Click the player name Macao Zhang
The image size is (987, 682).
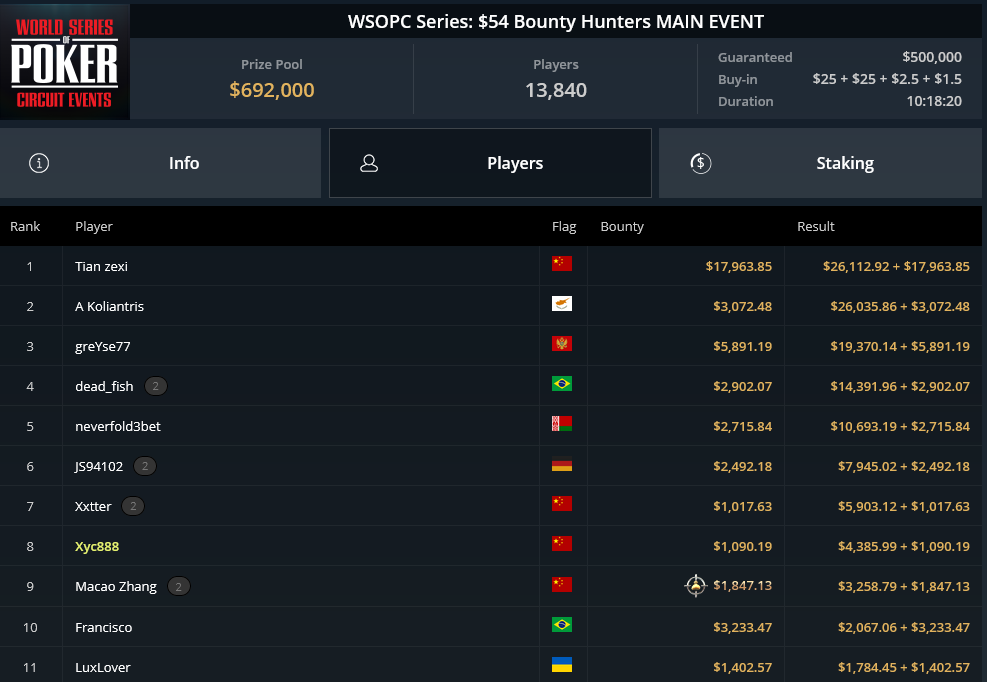click(x=116, y=586)
